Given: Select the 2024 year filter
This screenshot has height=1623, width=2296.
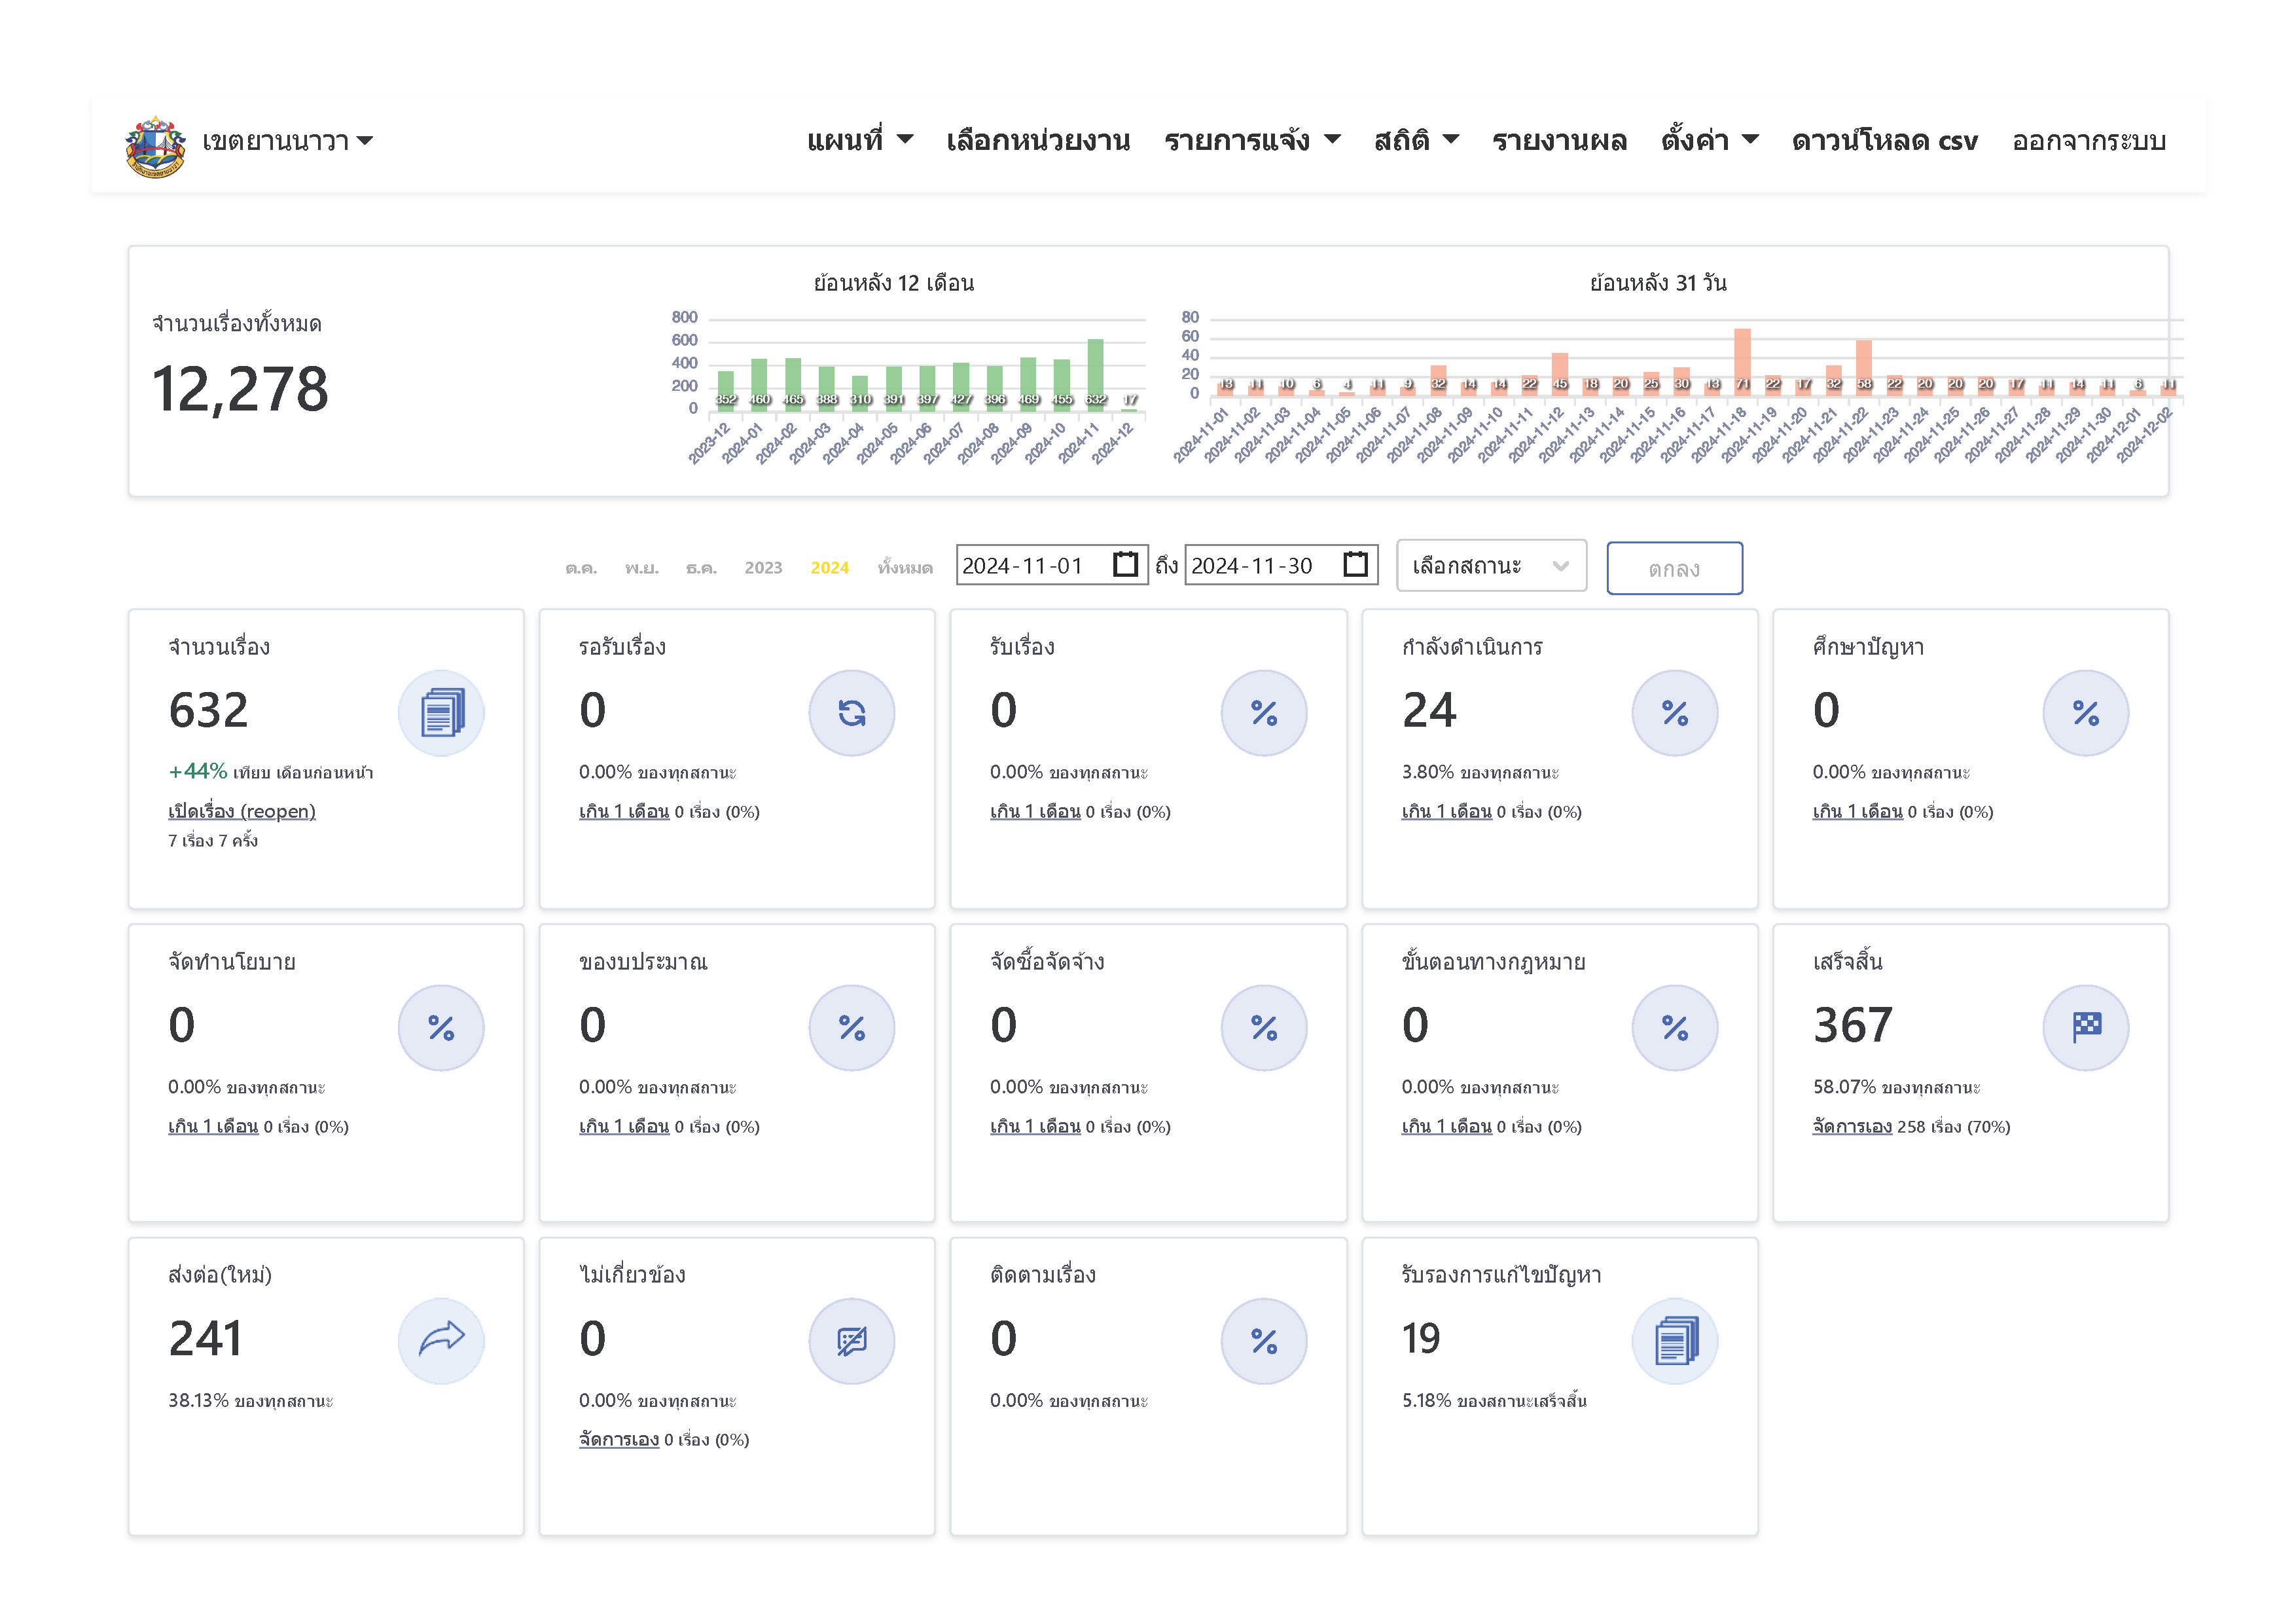Looking at the screenshot, I should click(829, 568).
